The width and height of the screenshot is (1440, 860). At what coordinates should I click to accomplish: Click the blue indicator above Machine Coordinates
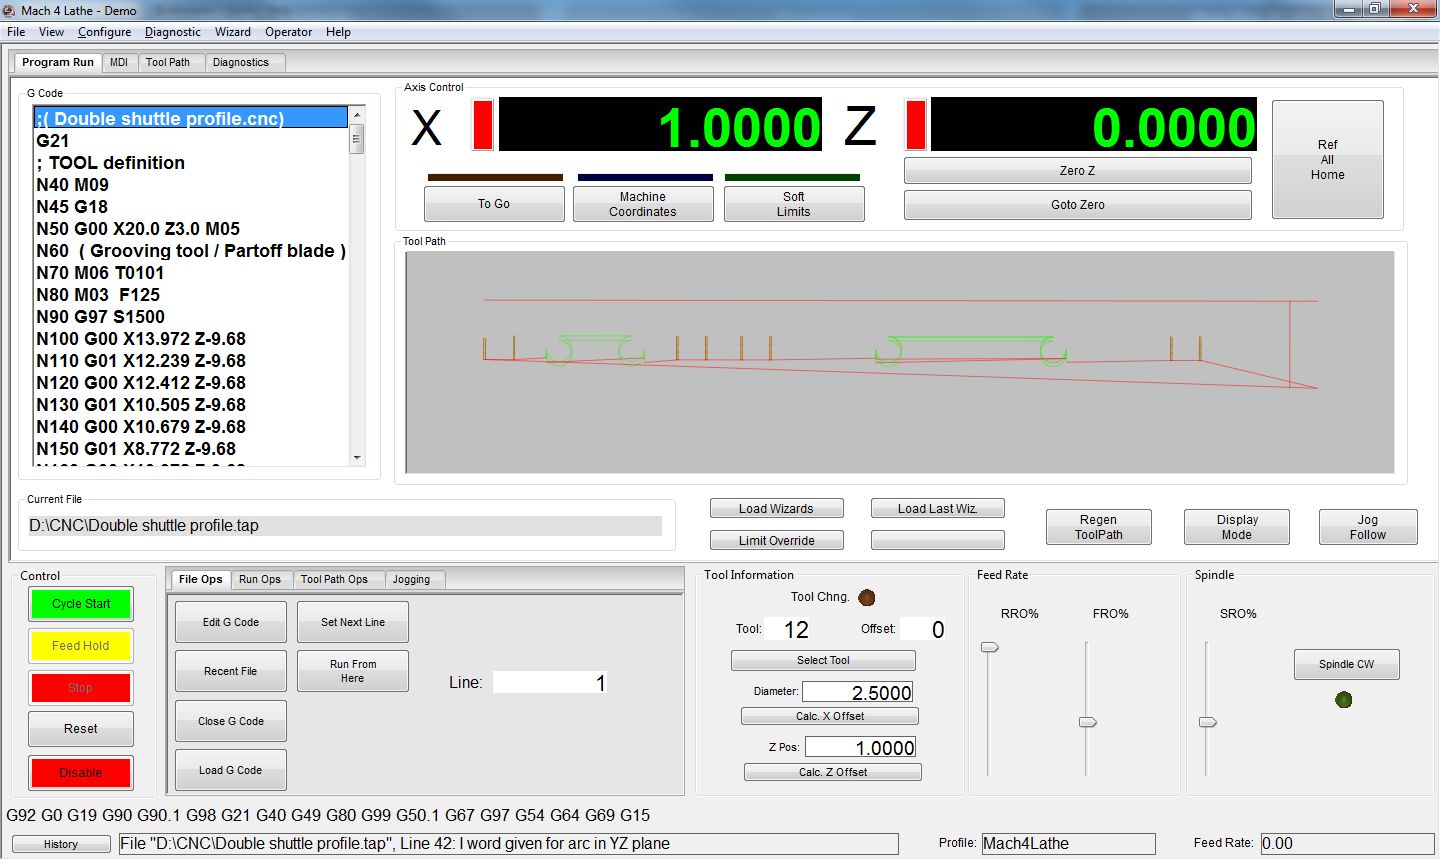click(x=645, y=178)
